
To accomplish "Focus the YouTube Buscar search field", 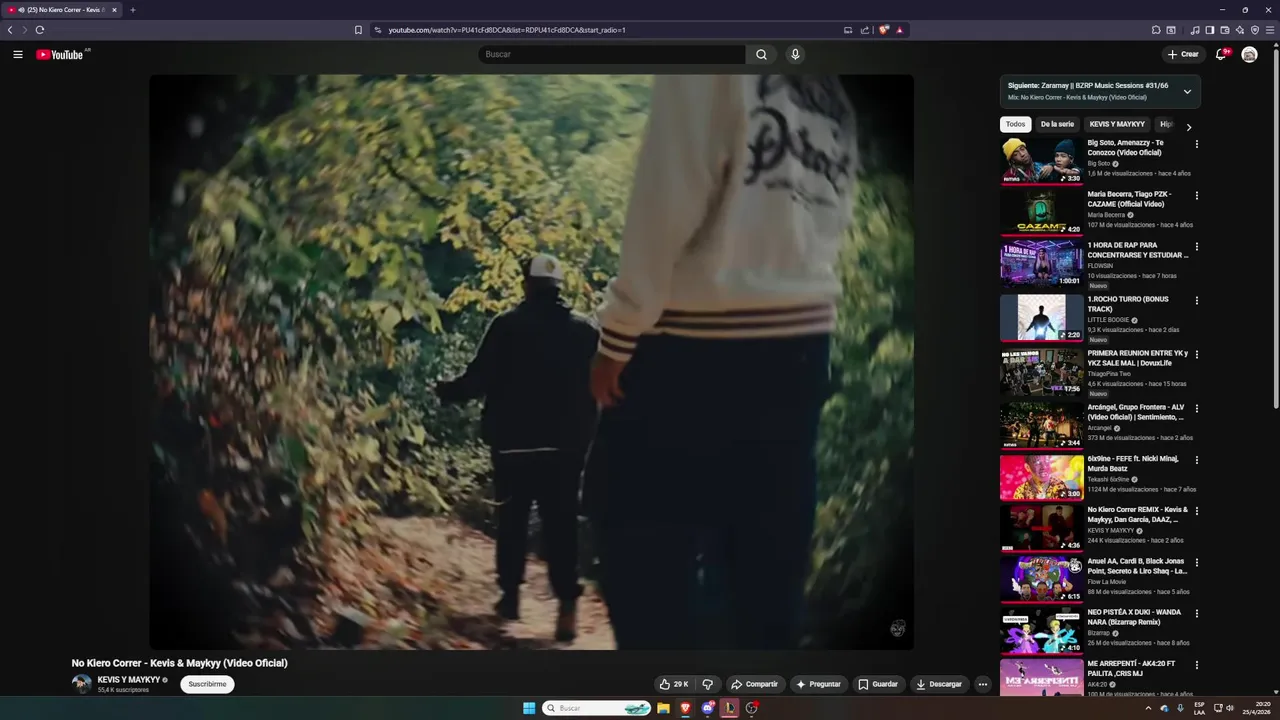I will pyautogui.click(x=612, y=54).
